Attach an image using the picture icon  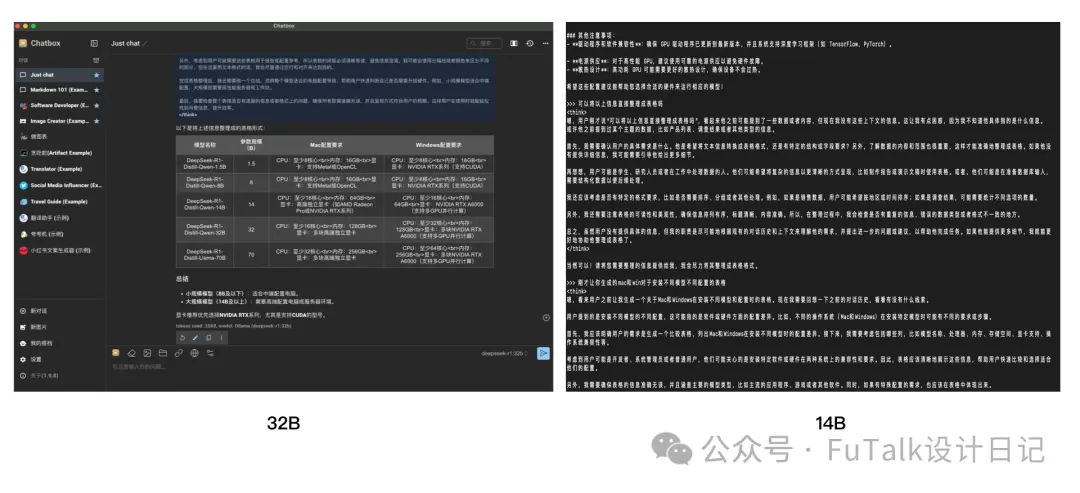pos(147,353)
